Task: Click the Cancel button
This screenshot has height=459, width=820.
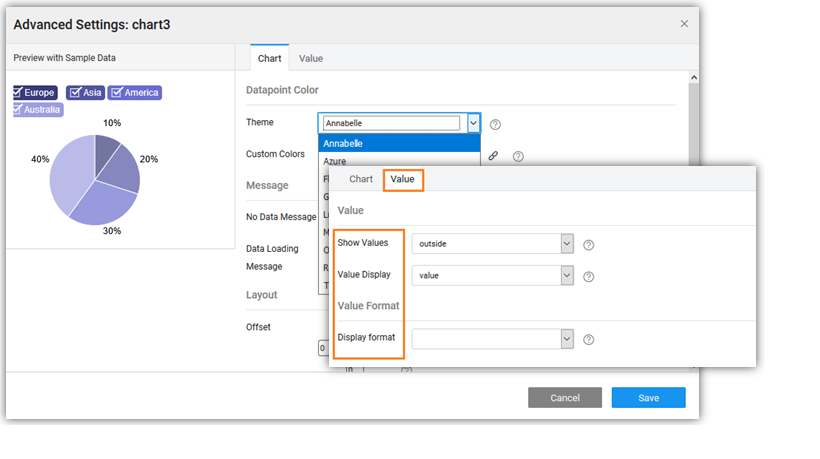Action: point(565,398)
